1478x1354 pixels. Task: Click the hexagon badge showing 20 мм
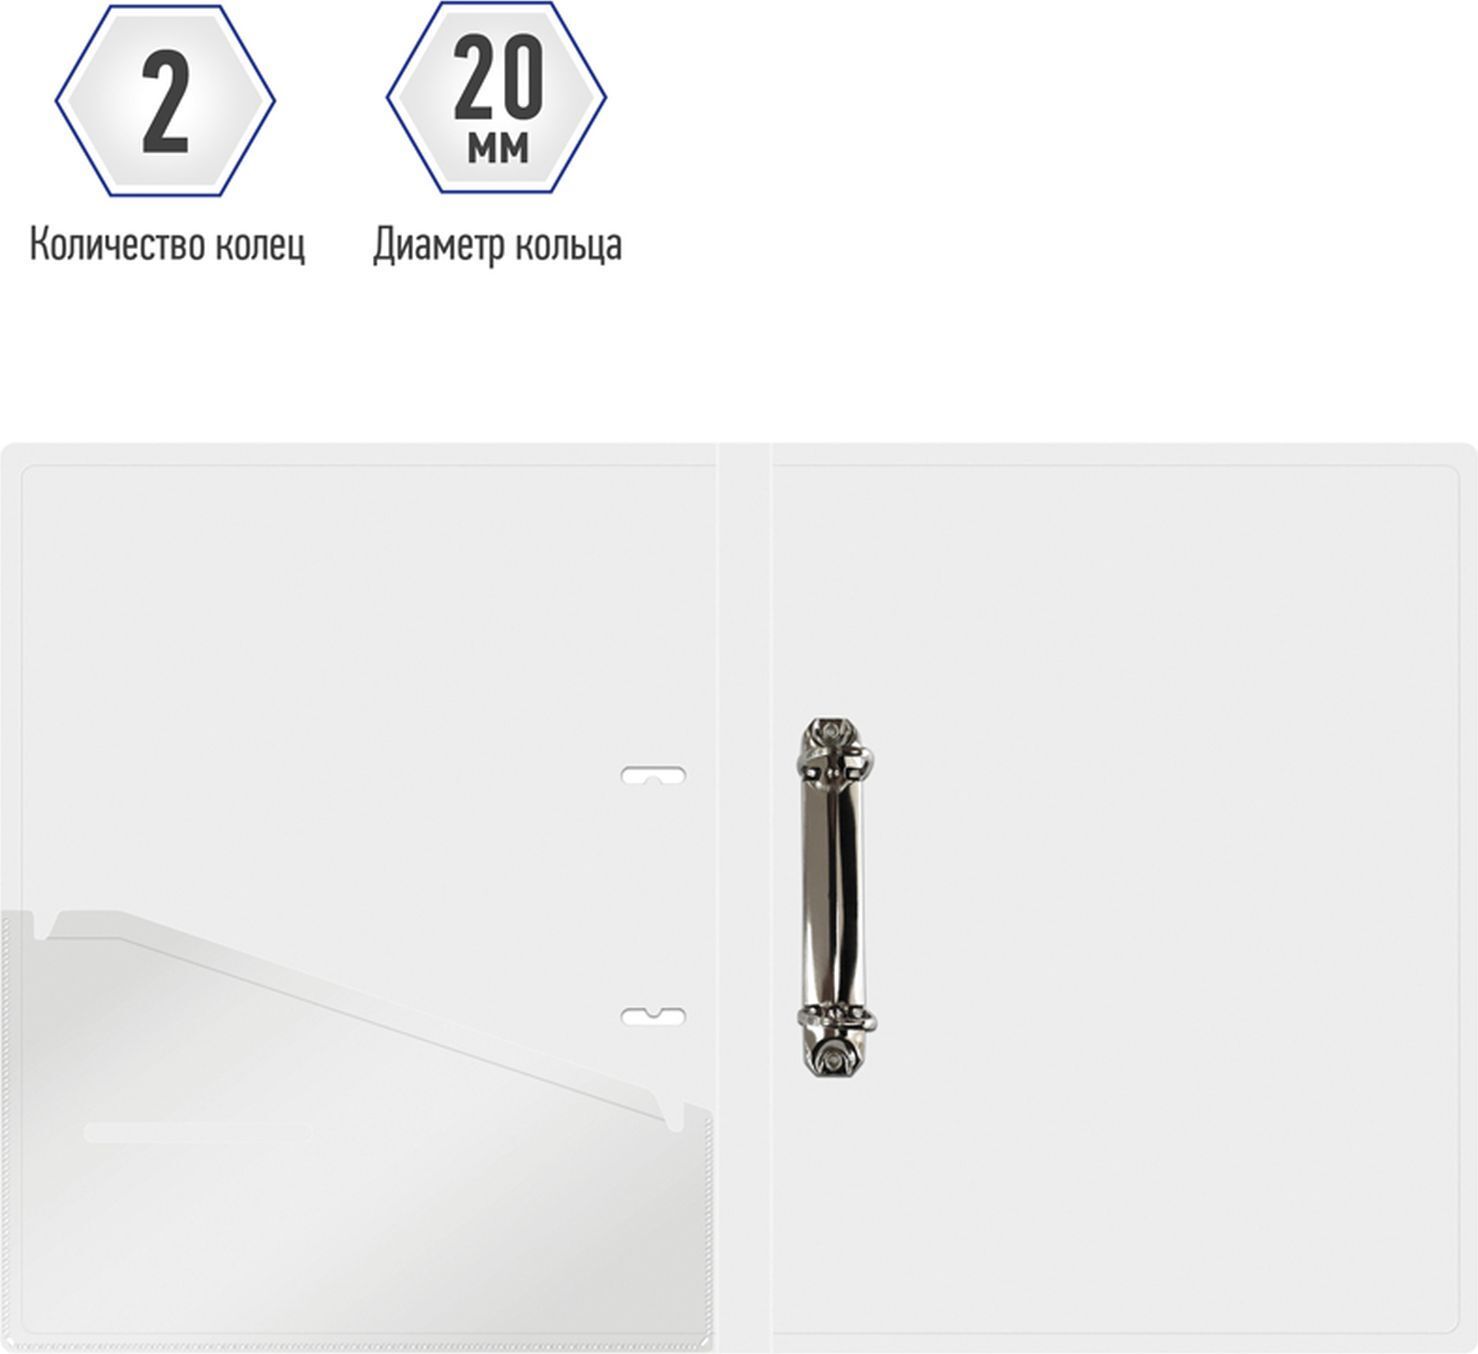point(496,98)
